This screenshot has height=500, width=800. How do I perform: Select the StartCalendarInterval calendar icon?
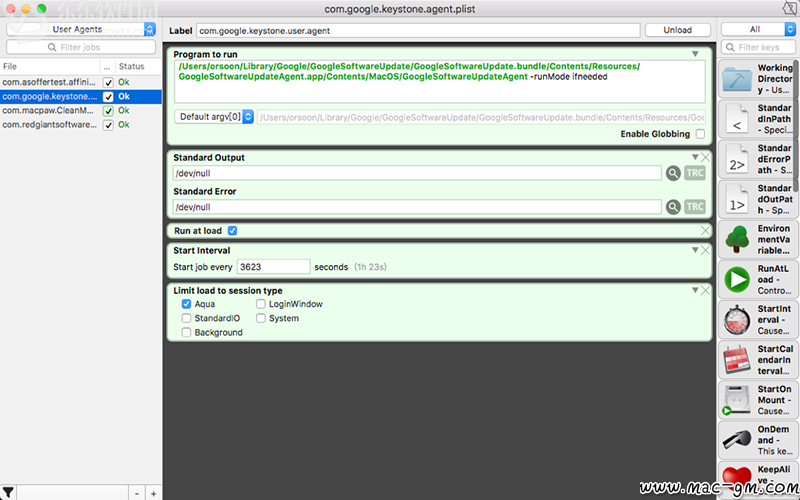pos(737,360)
